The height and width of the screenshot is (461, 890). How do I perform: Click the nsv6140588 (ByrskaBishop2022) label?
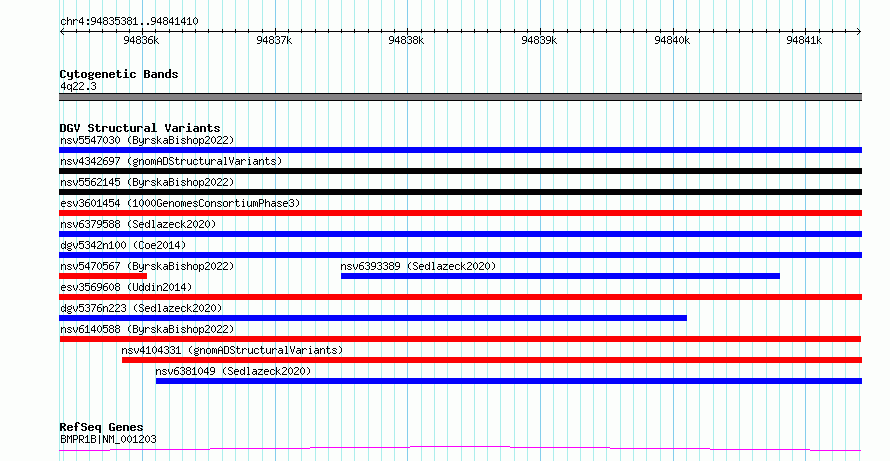click(147, 329)
